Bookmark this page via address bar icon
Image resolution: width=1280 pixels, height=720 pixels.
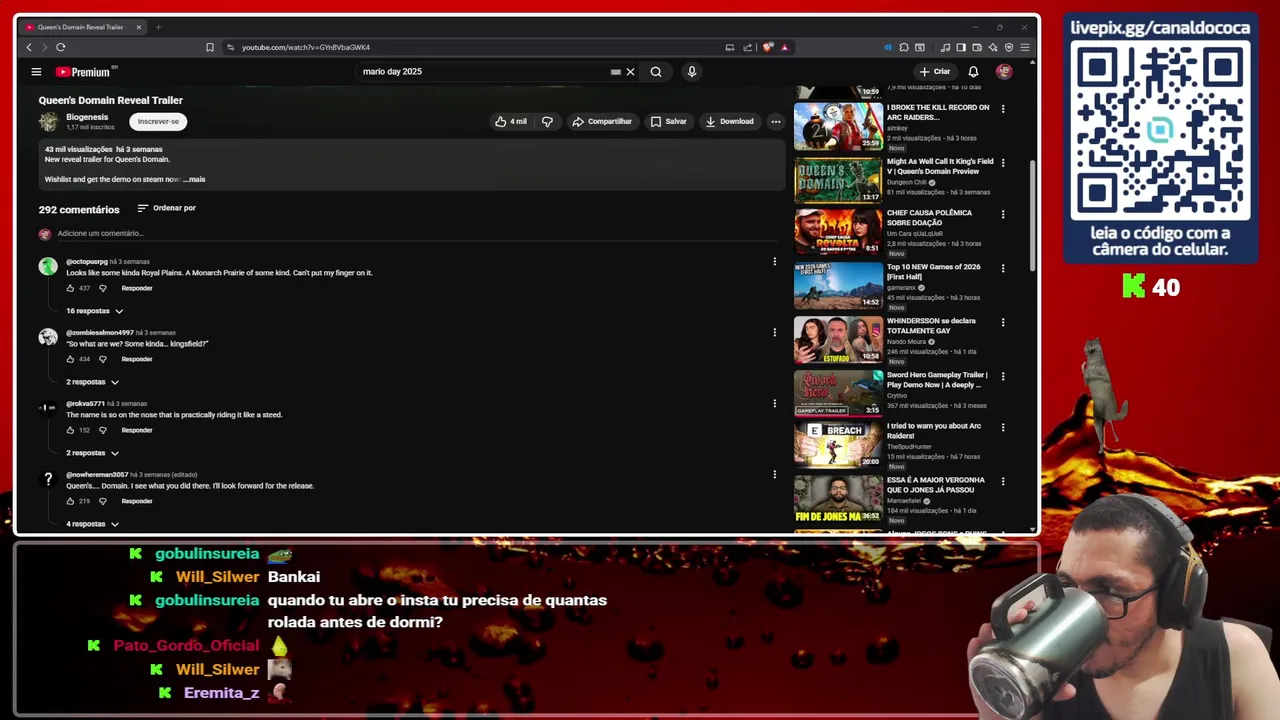pyautogui.click(x=210, y=47)
